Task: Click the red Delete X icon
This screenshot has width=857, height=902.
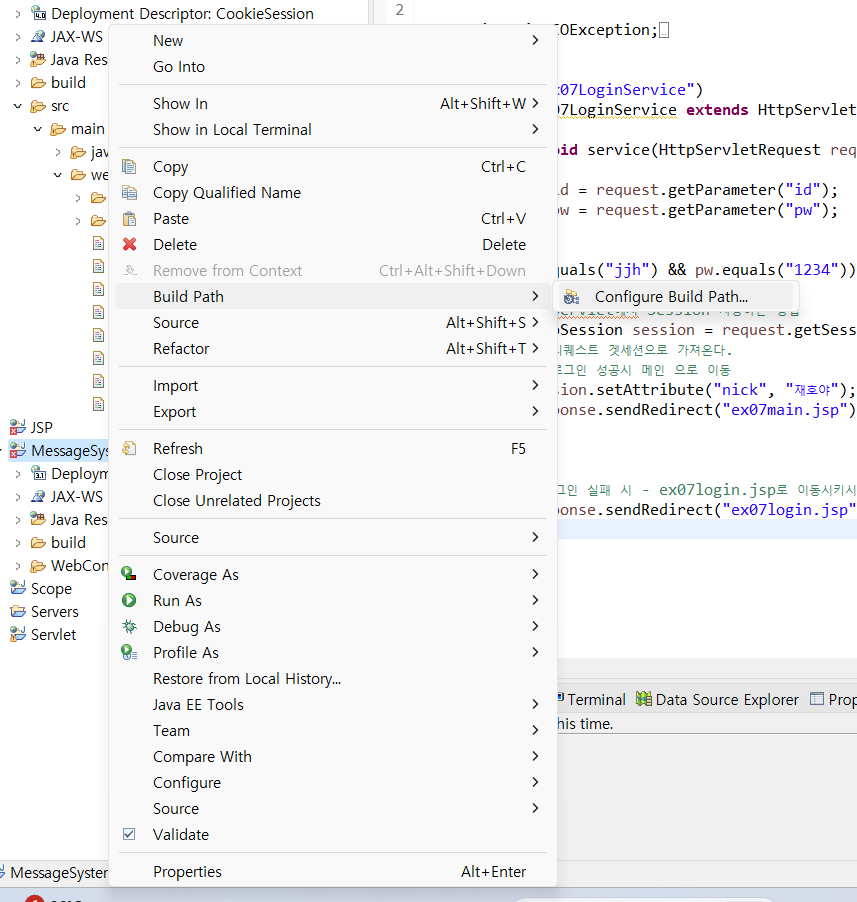Action: 129,244
